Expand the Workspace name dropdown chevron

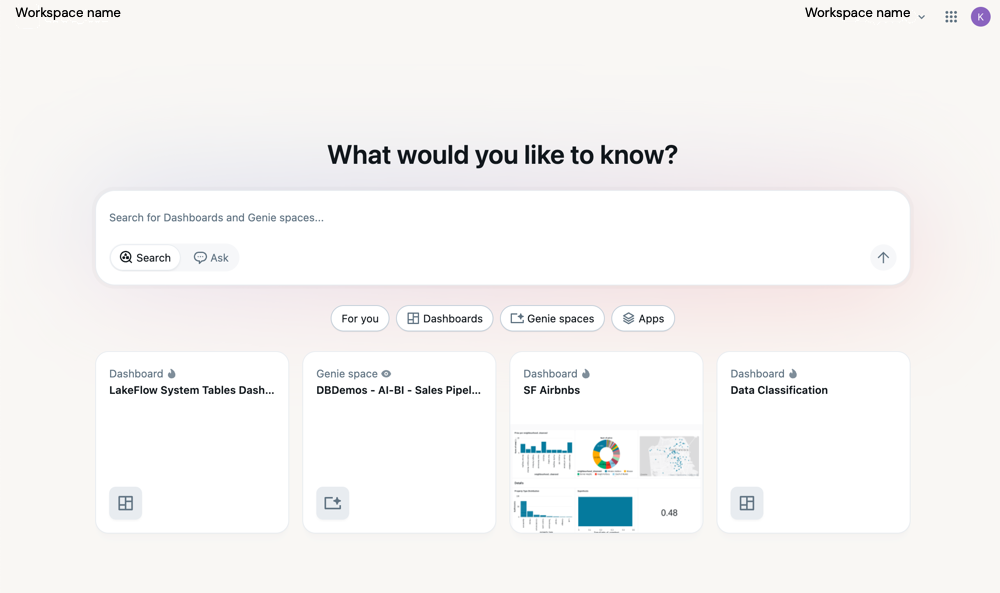(922, 17)
